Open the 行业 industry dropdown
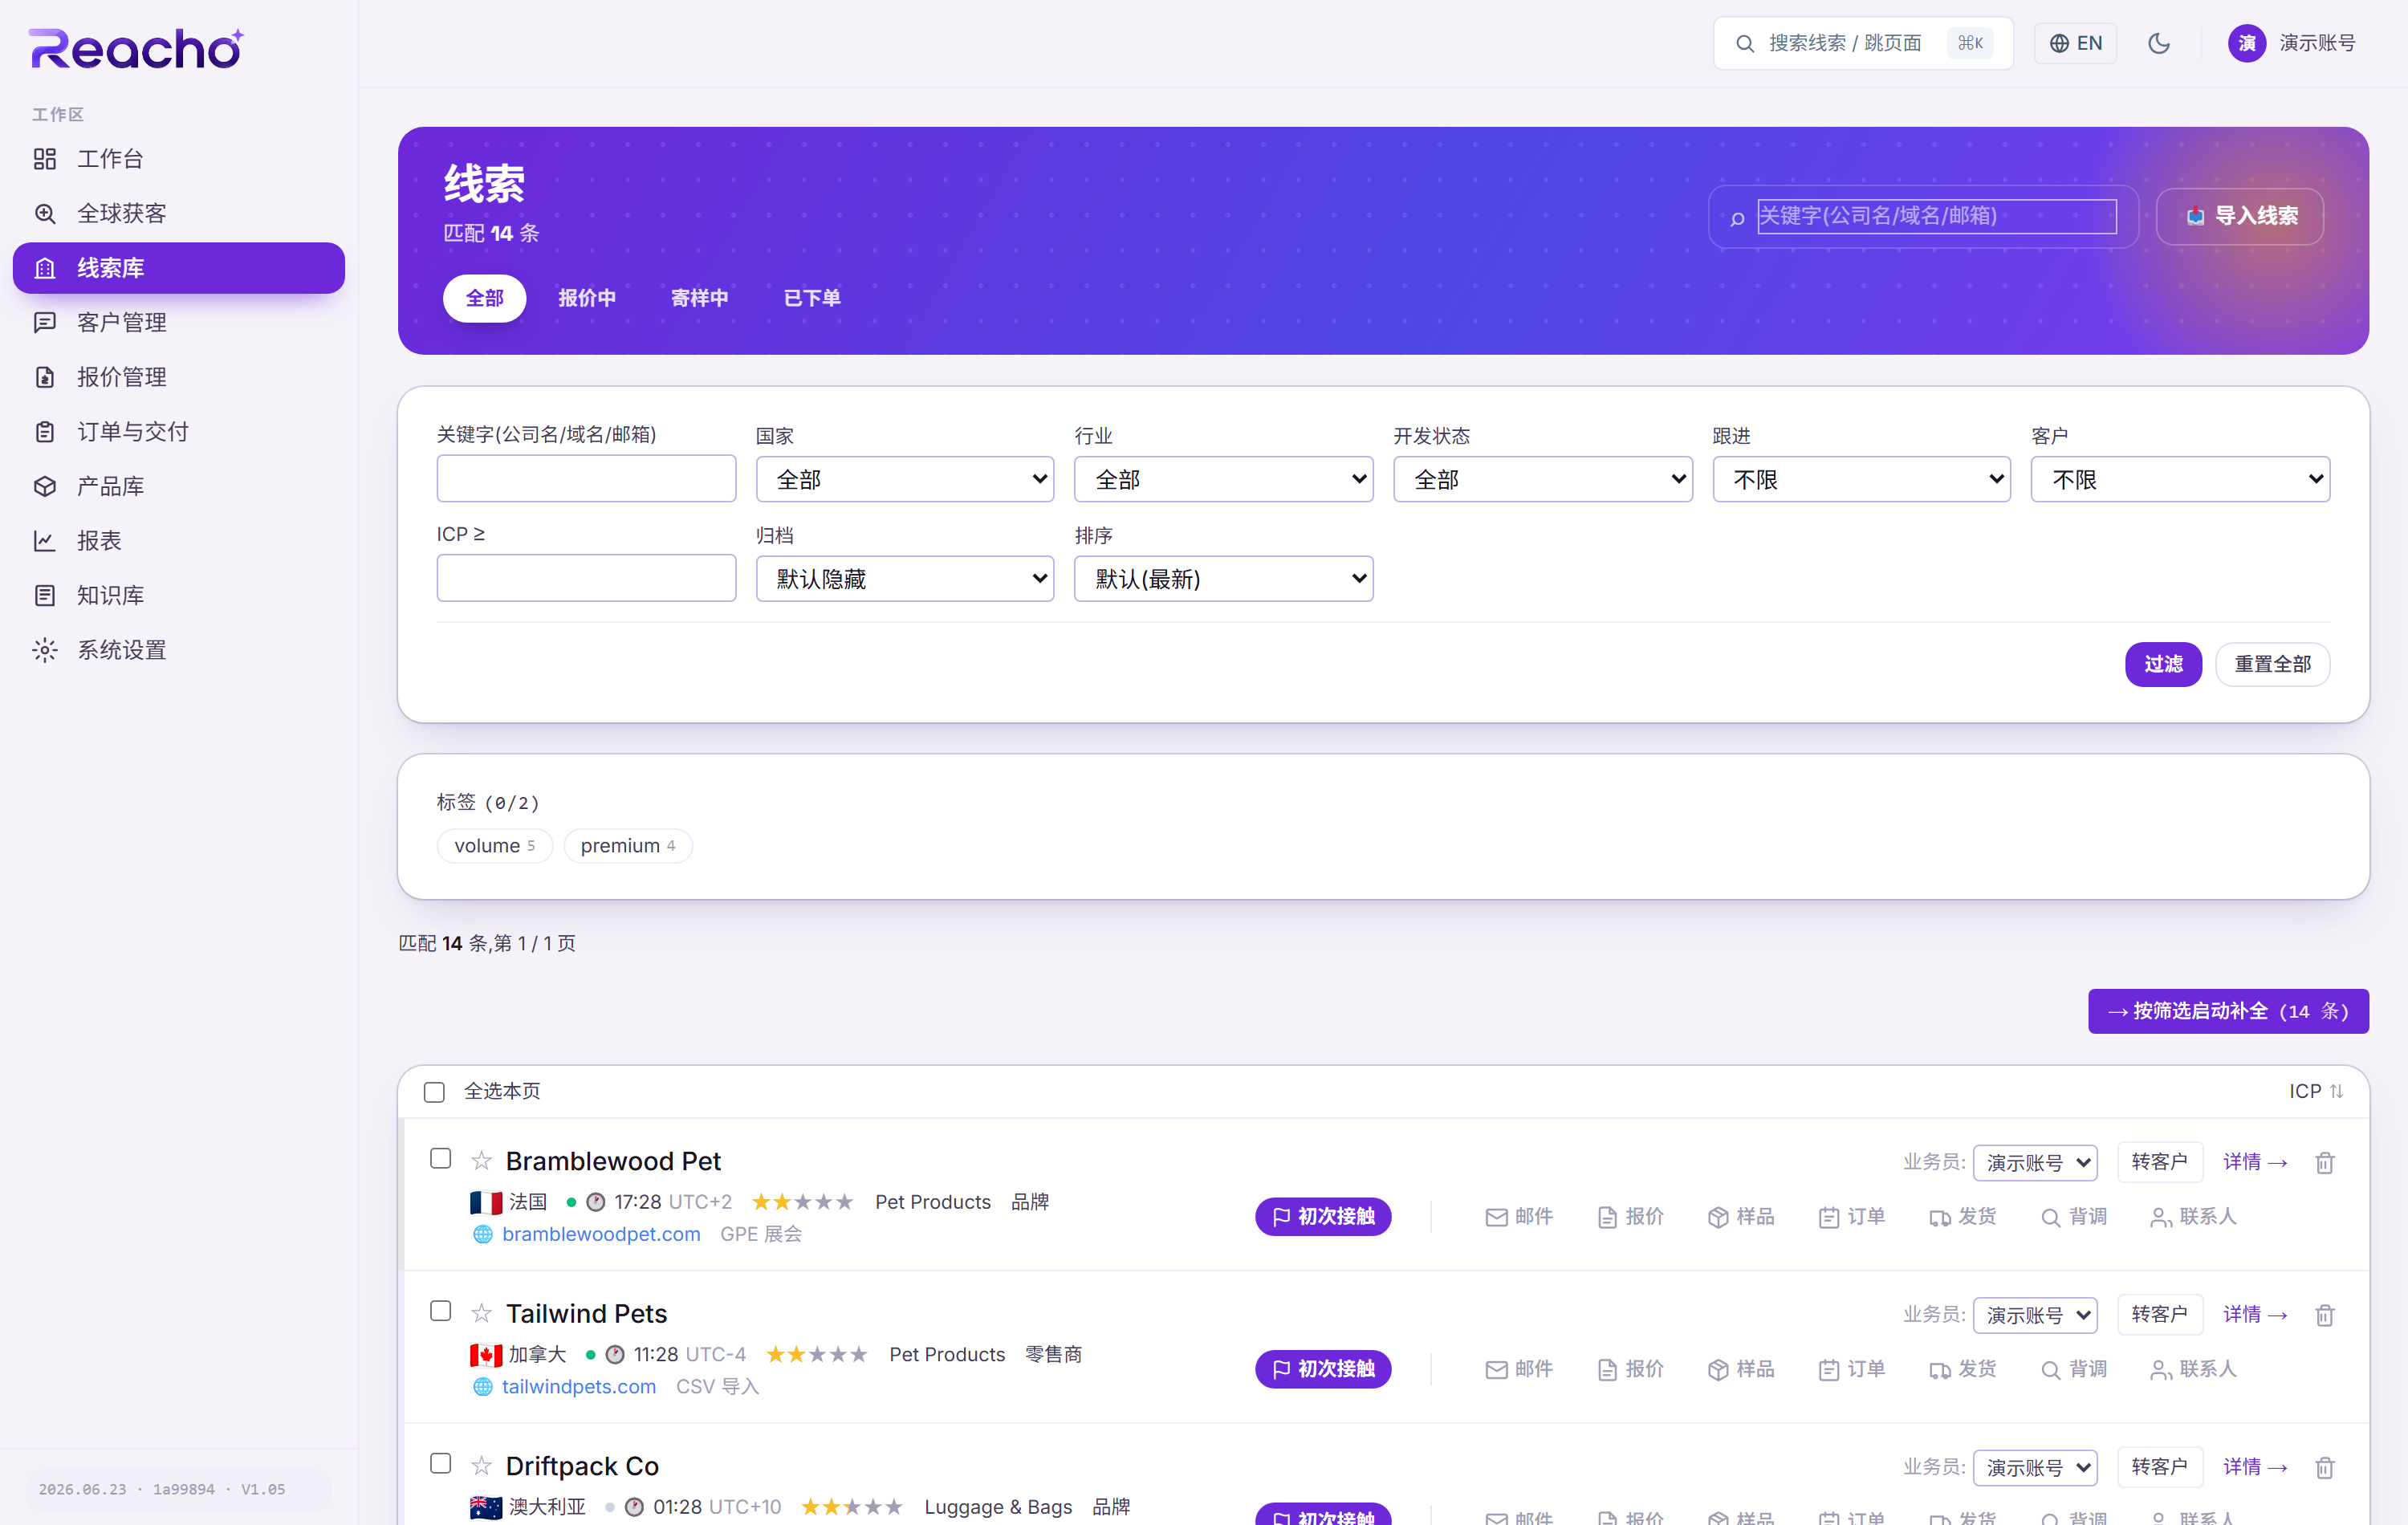 (x=1223, y=479)
